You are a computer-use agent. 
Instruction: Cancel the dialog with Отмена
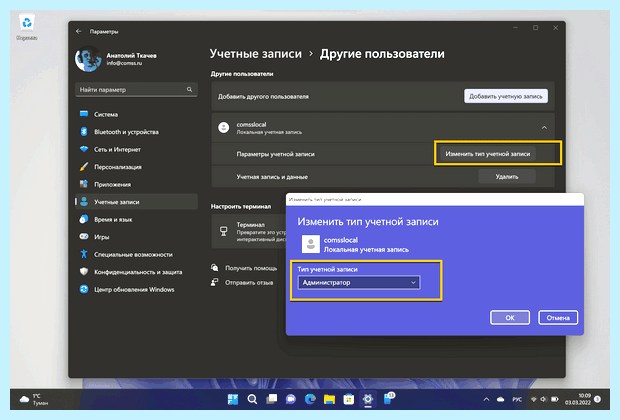tap(558, 318)
